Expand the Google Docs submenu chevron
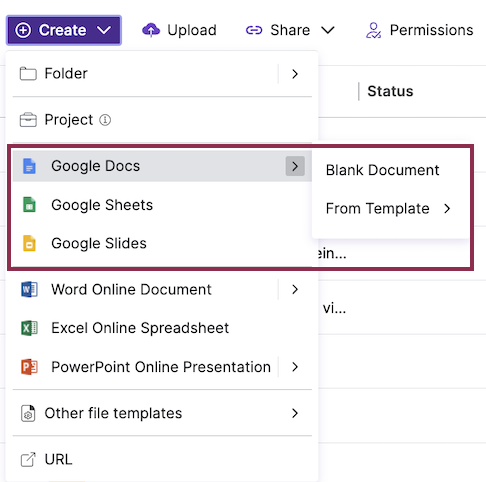Viewport: 486px width, 482px height. point(295,166)
